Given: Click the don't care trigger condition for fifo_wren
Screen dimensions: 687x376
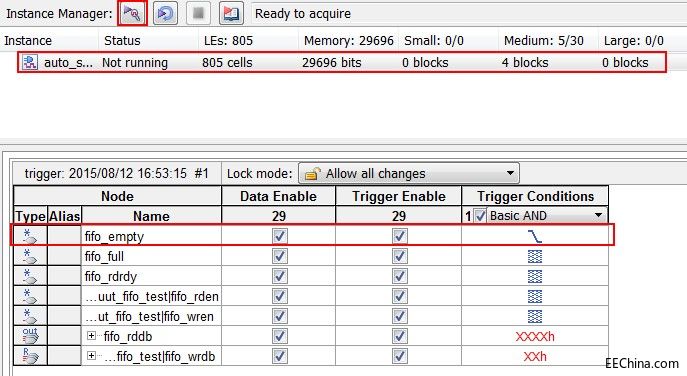Looking at the screenshot, I should (535, 316).
